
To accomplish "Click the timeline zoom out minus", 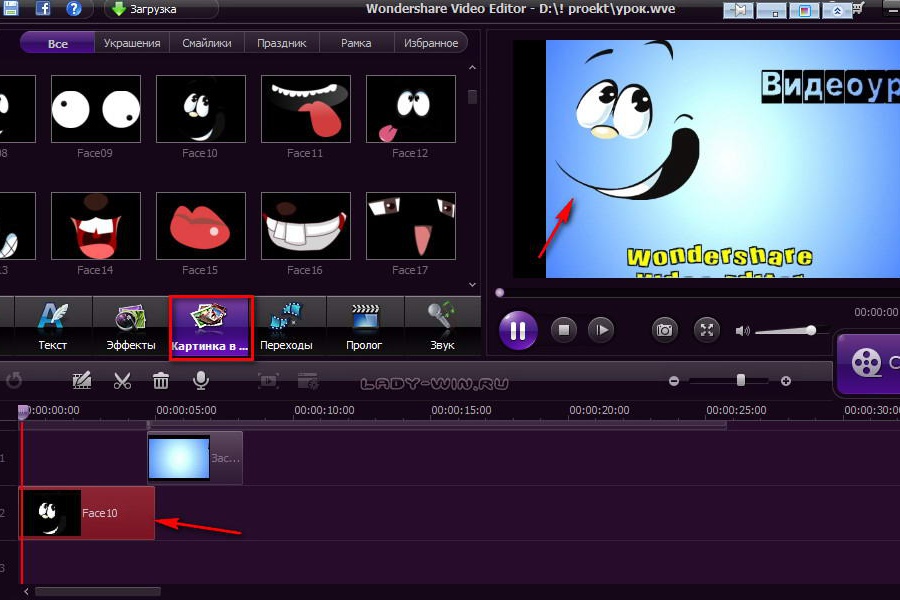I will pos(674,381).
